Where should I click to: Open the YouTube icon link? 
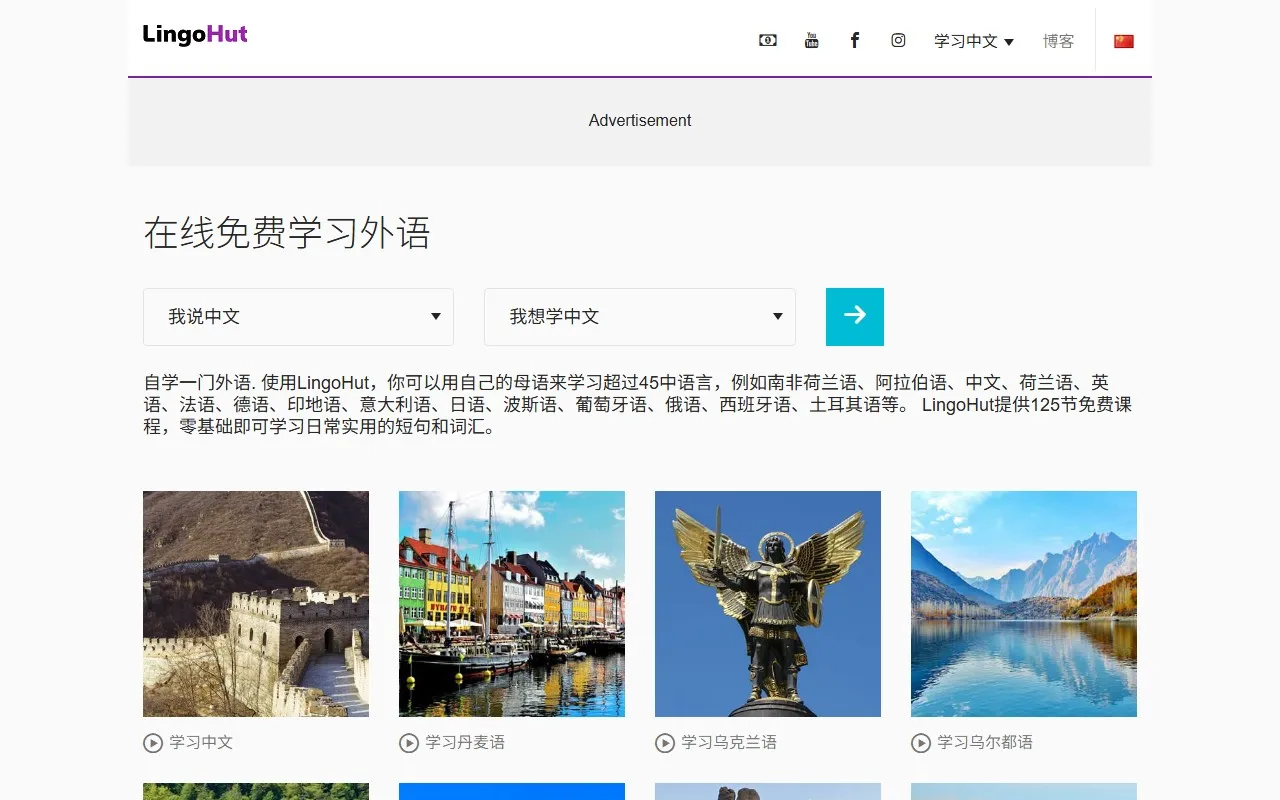click(811, 41)
